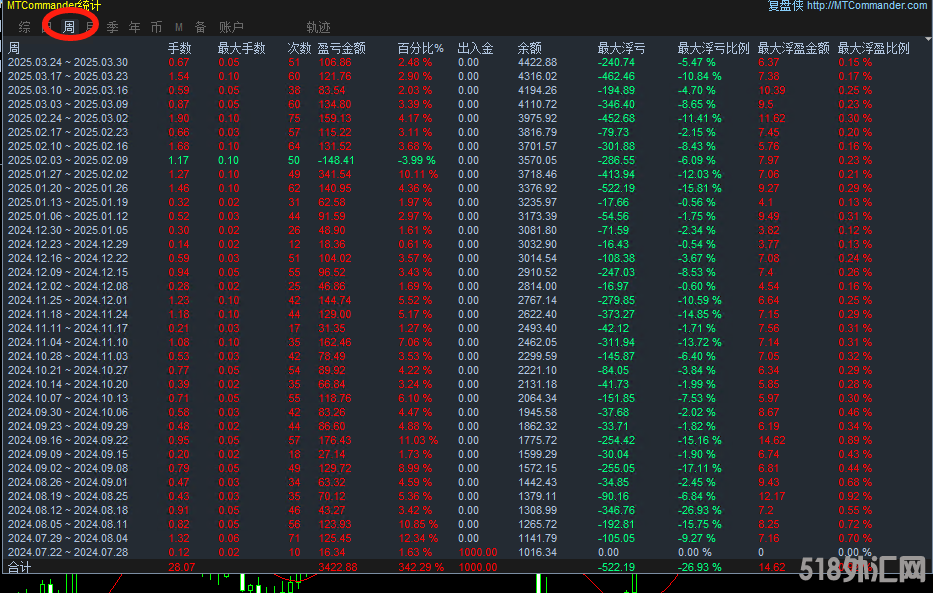Click the green percentage -3.99 %
The image size is (933, 593).
point(417,160)
